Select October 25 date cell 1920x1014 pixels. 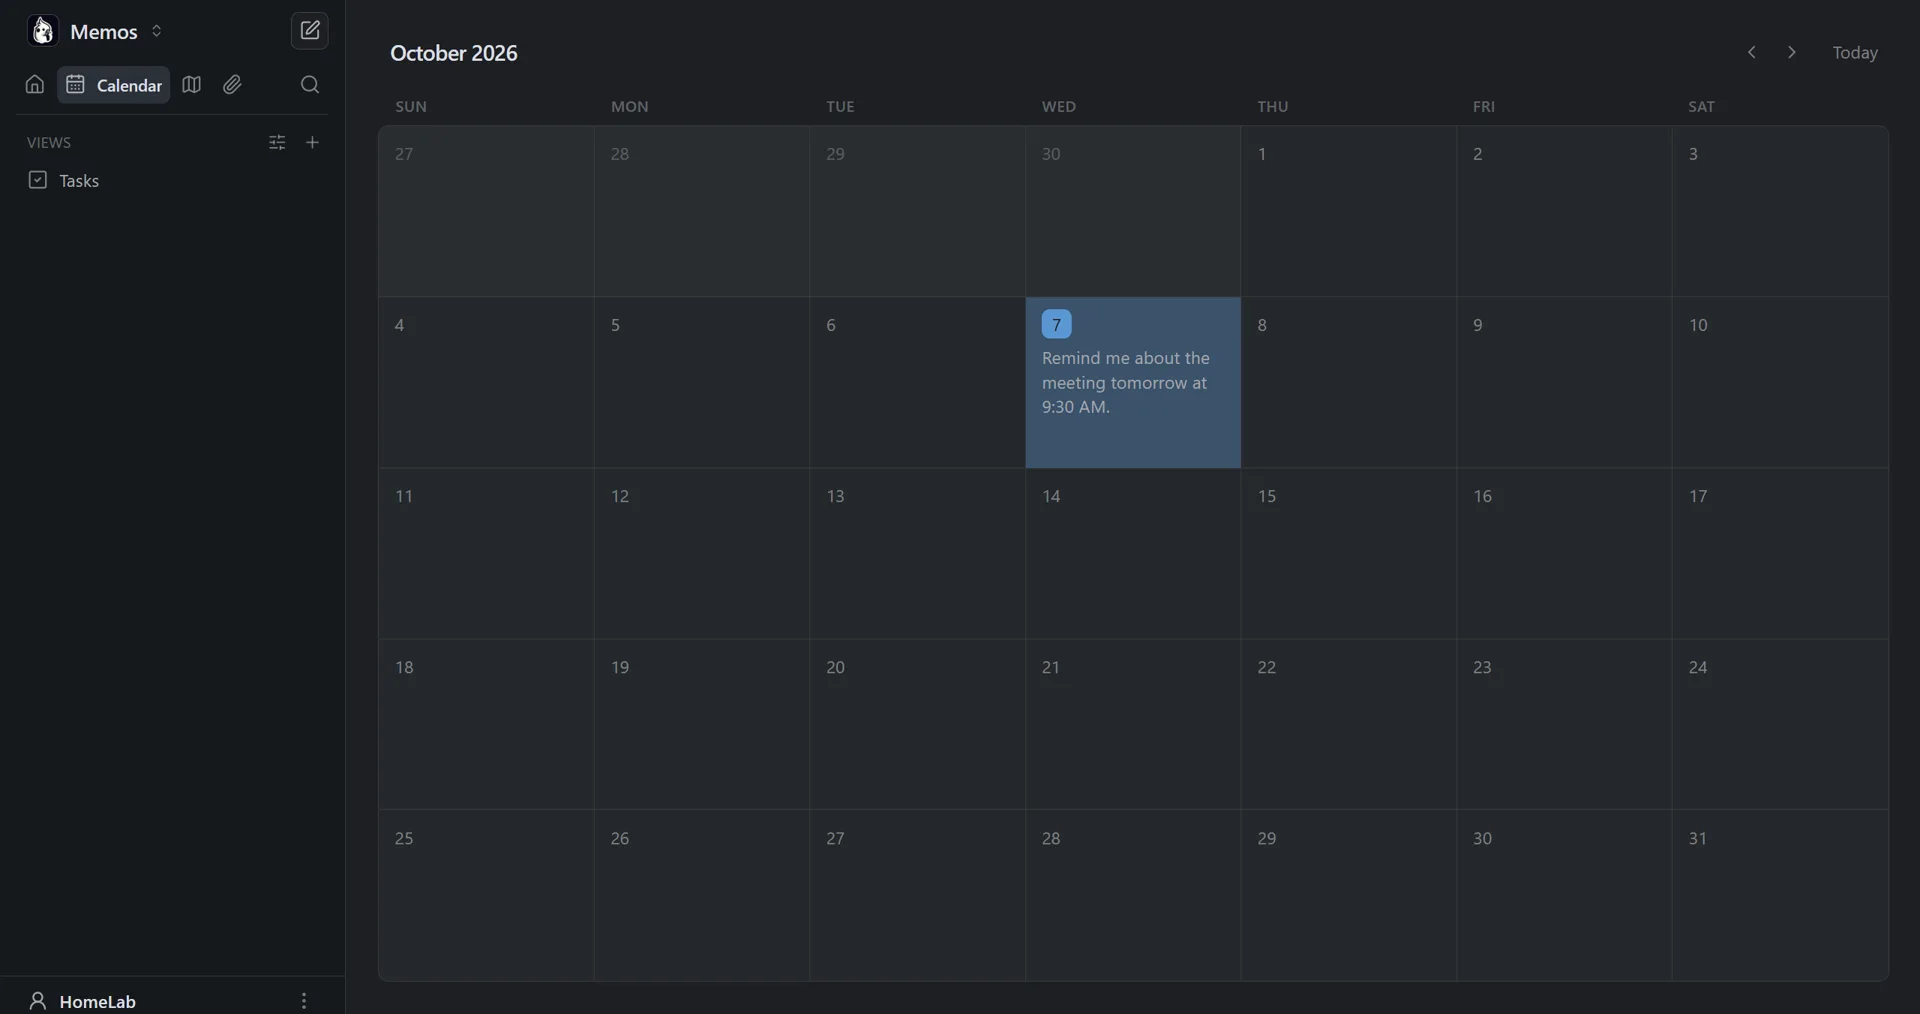(x=486, y=895)
